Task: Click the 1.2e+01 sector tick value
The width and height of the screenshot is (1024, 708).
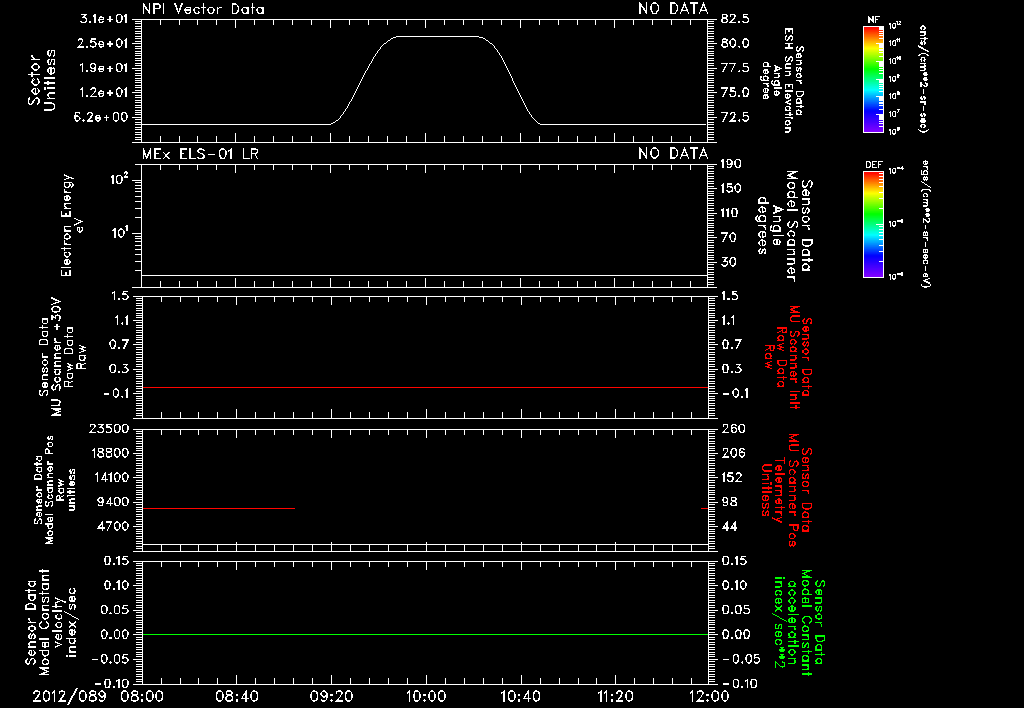Action: (x=104, y=93)
